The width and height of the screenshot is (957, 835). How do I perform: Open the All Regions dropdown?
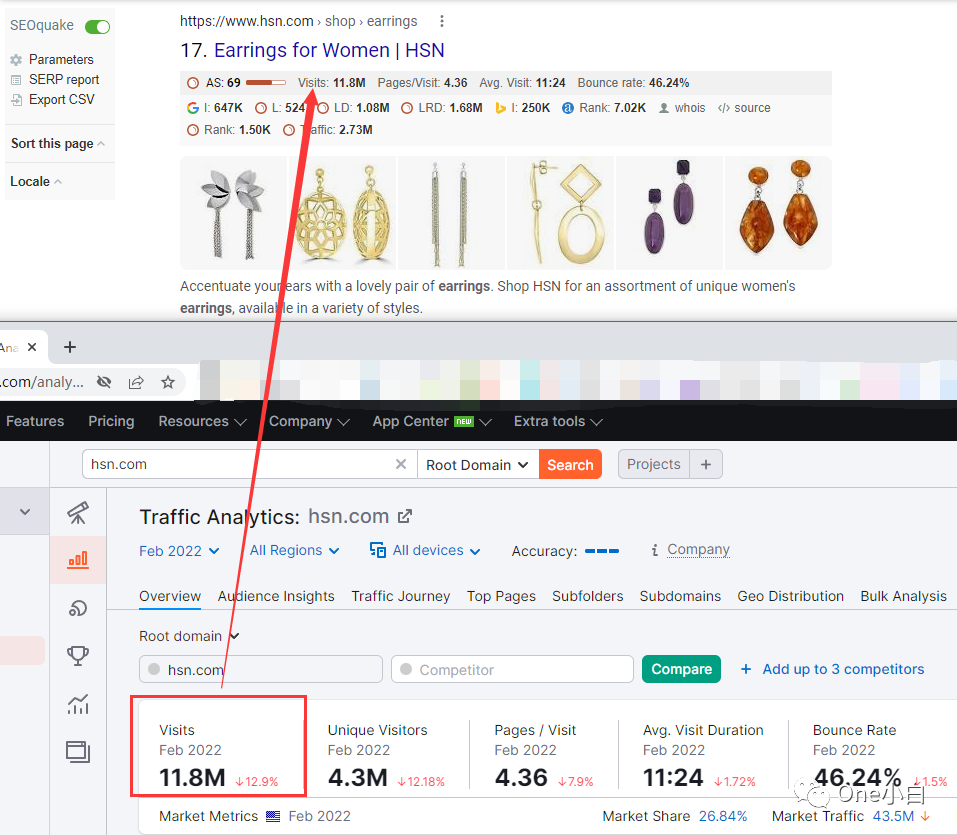coord(294,550)
